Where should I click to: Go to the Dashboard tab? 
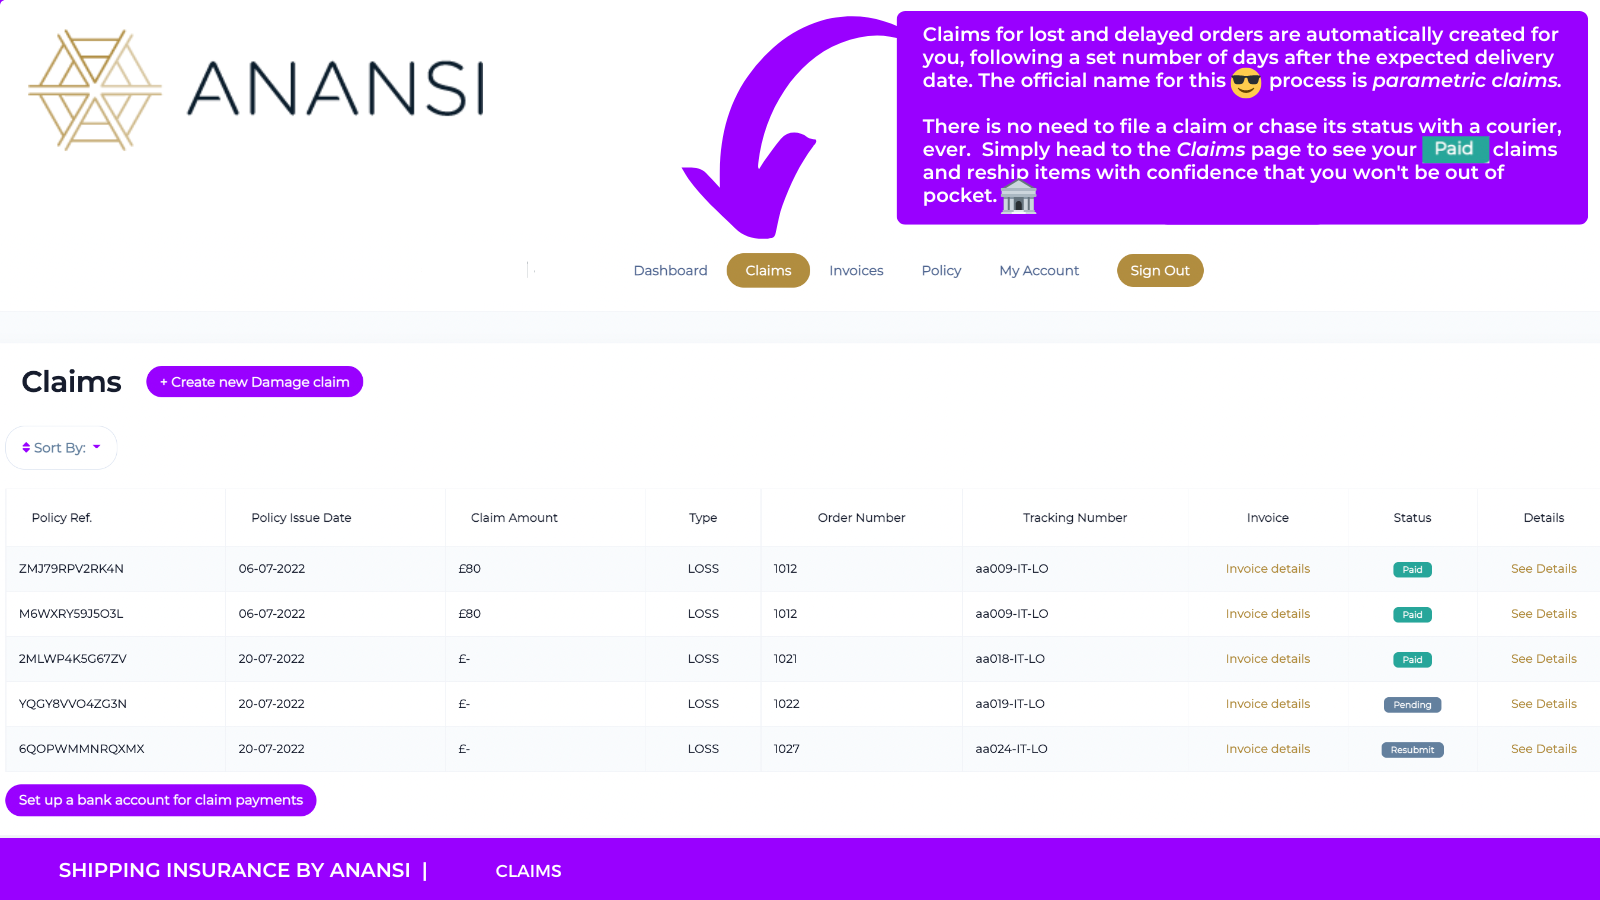tap(670, 271)
